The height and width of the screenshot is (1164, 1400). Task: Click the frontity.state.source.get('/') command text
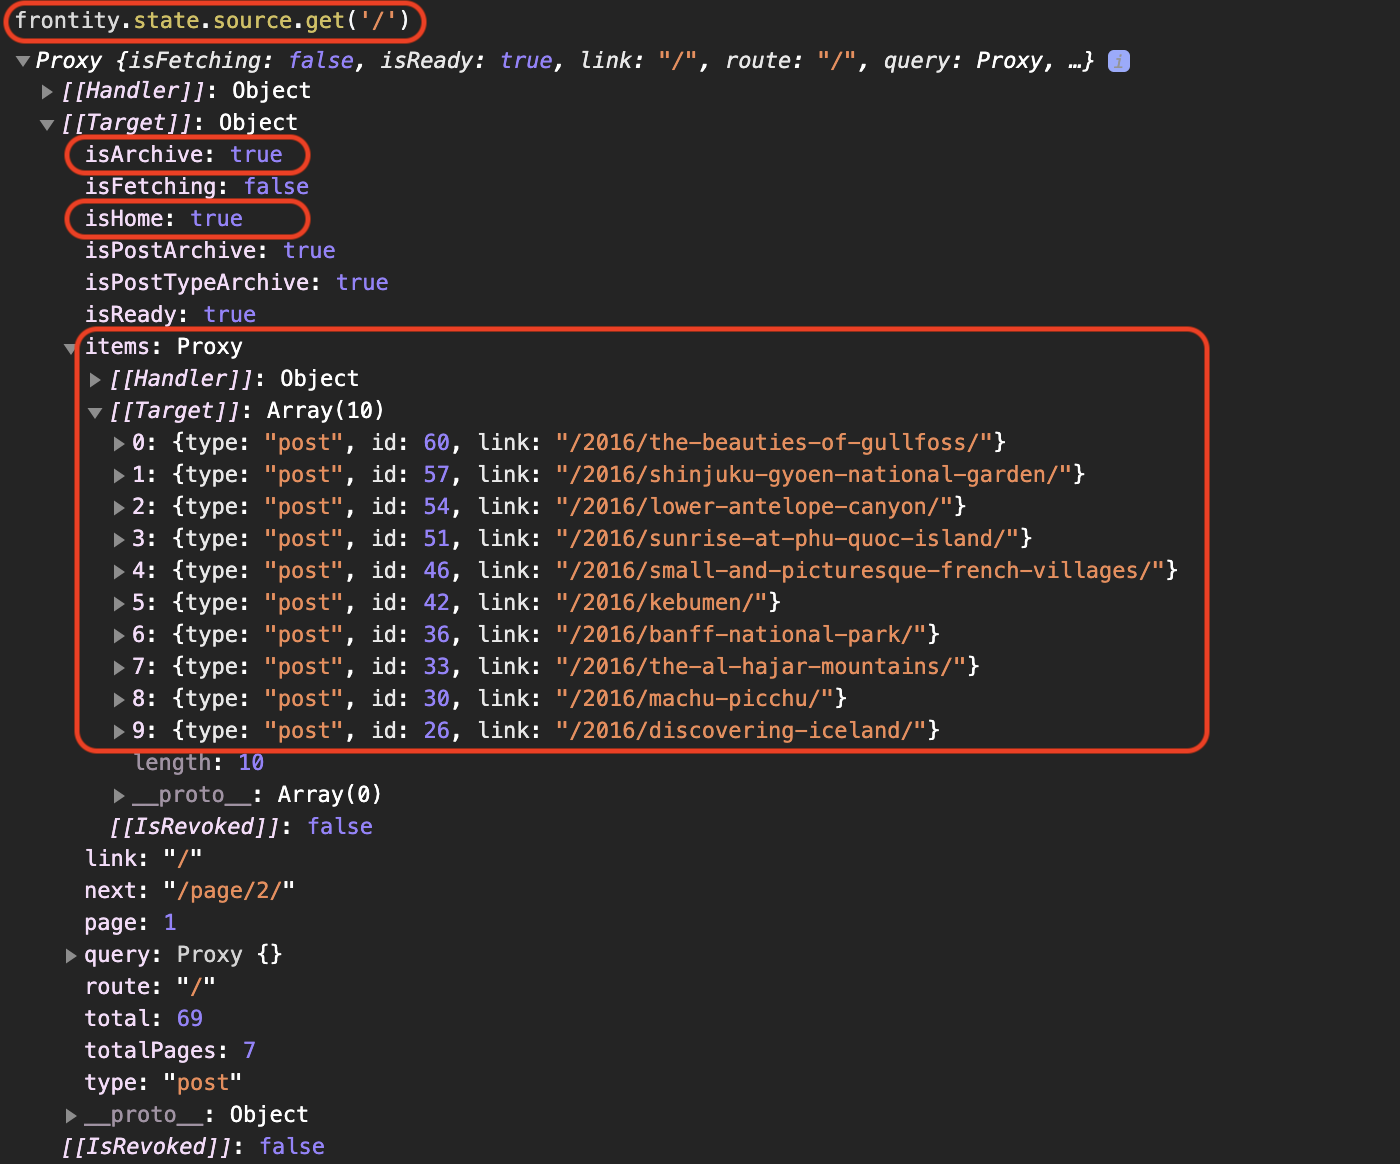tap(212, 21)
